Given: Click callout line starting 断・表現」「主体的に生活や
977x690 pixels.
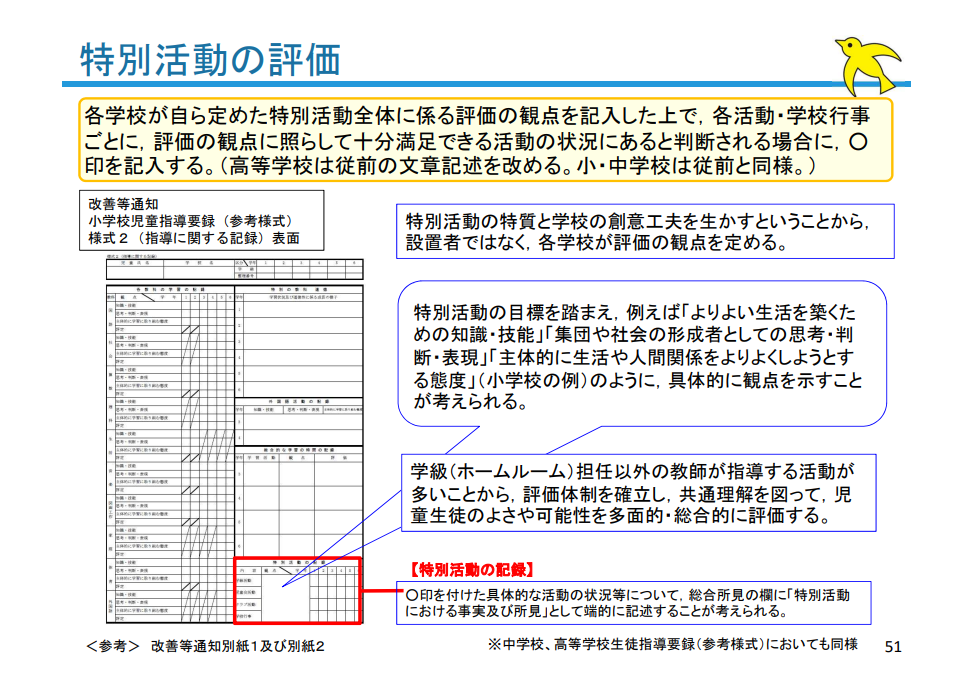Looking at the screenshot, I should pos(634,357).
